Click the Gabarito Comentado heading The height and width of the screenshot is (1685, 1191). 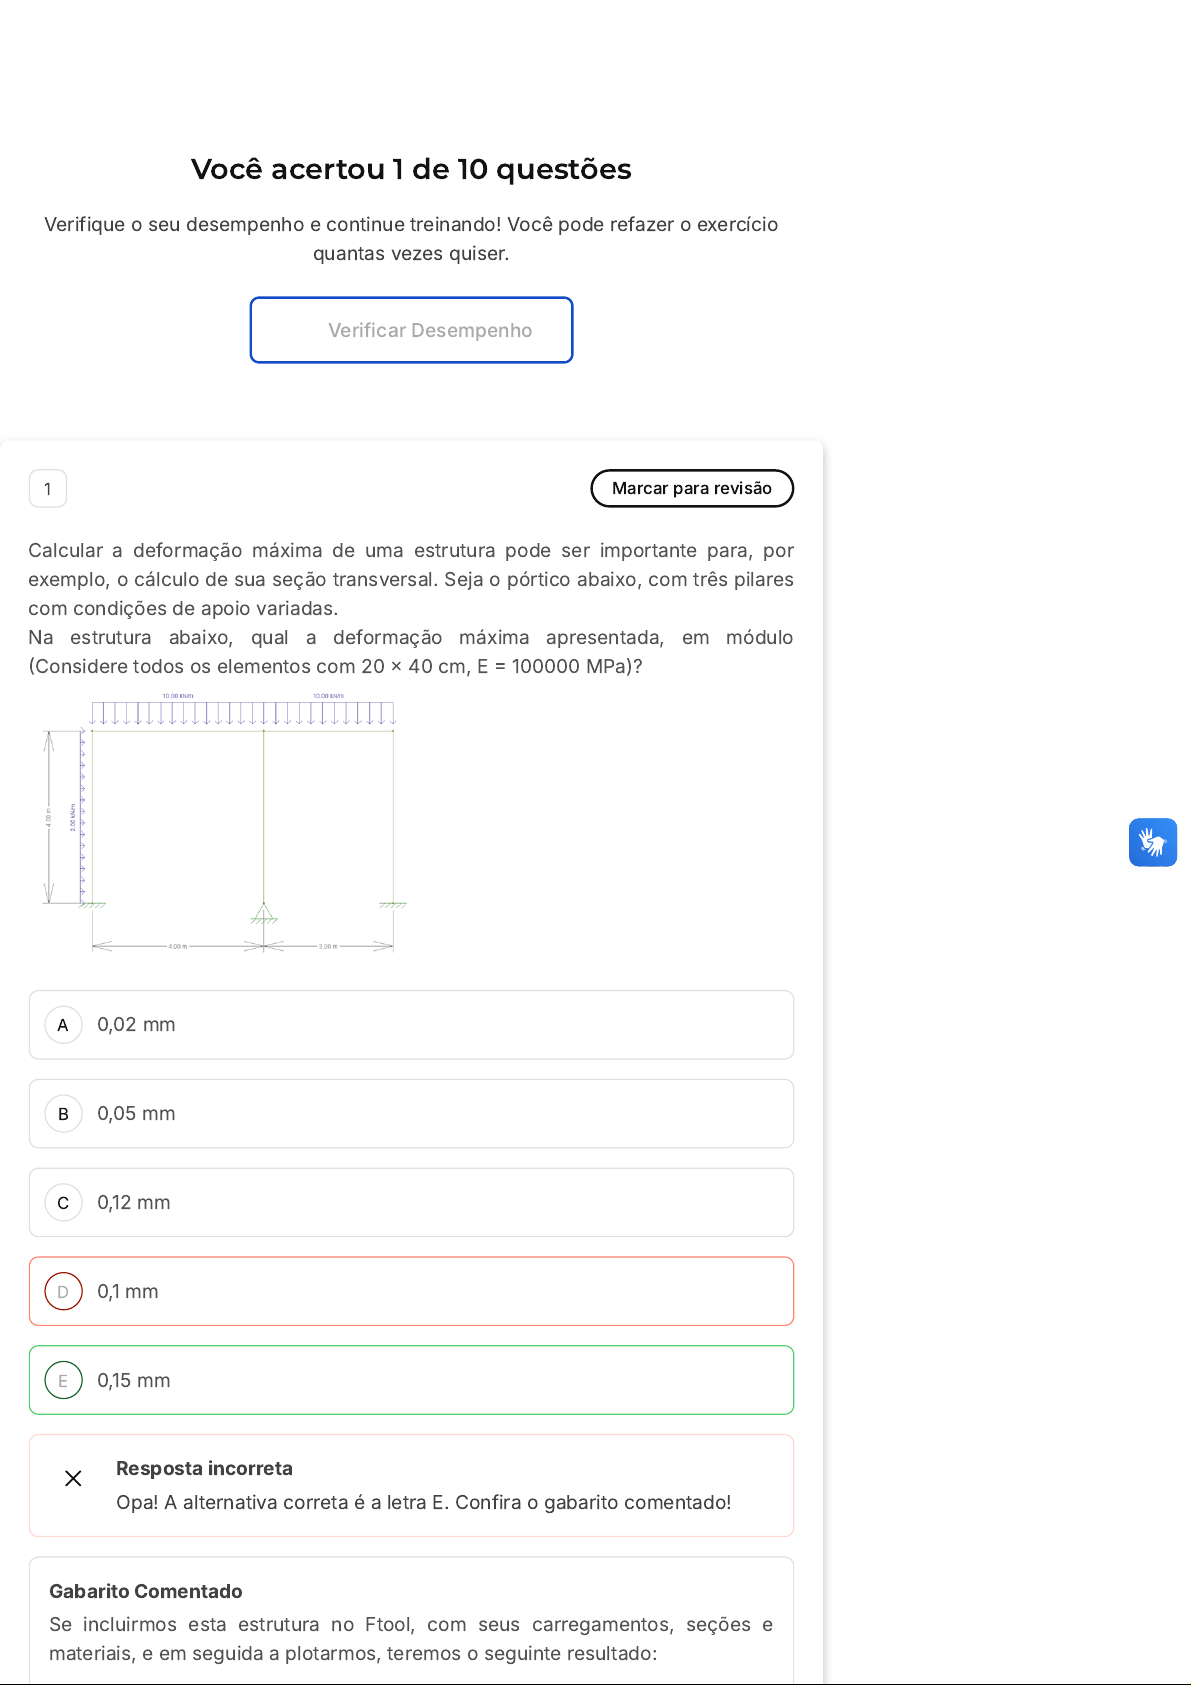[146, 1591]
